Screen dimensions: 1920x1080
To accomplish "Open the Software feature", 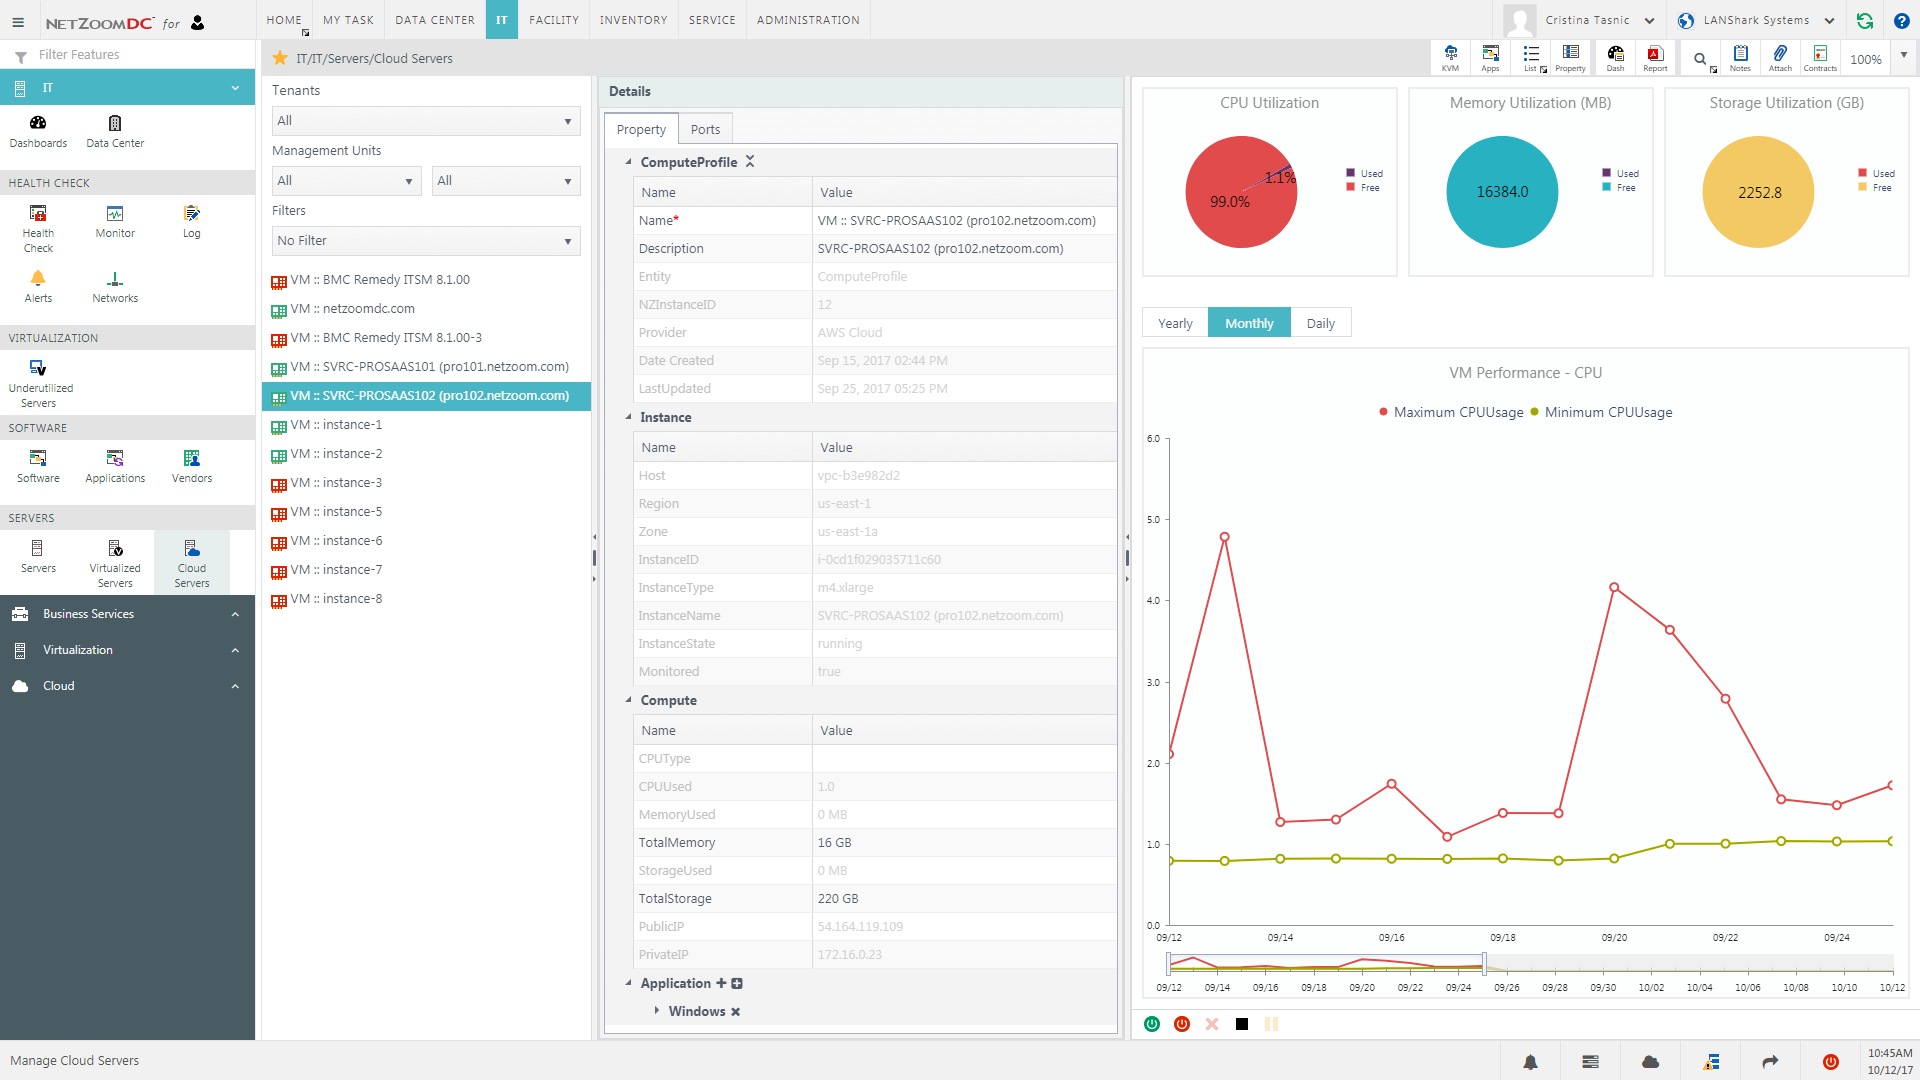I will click(38, 466).
